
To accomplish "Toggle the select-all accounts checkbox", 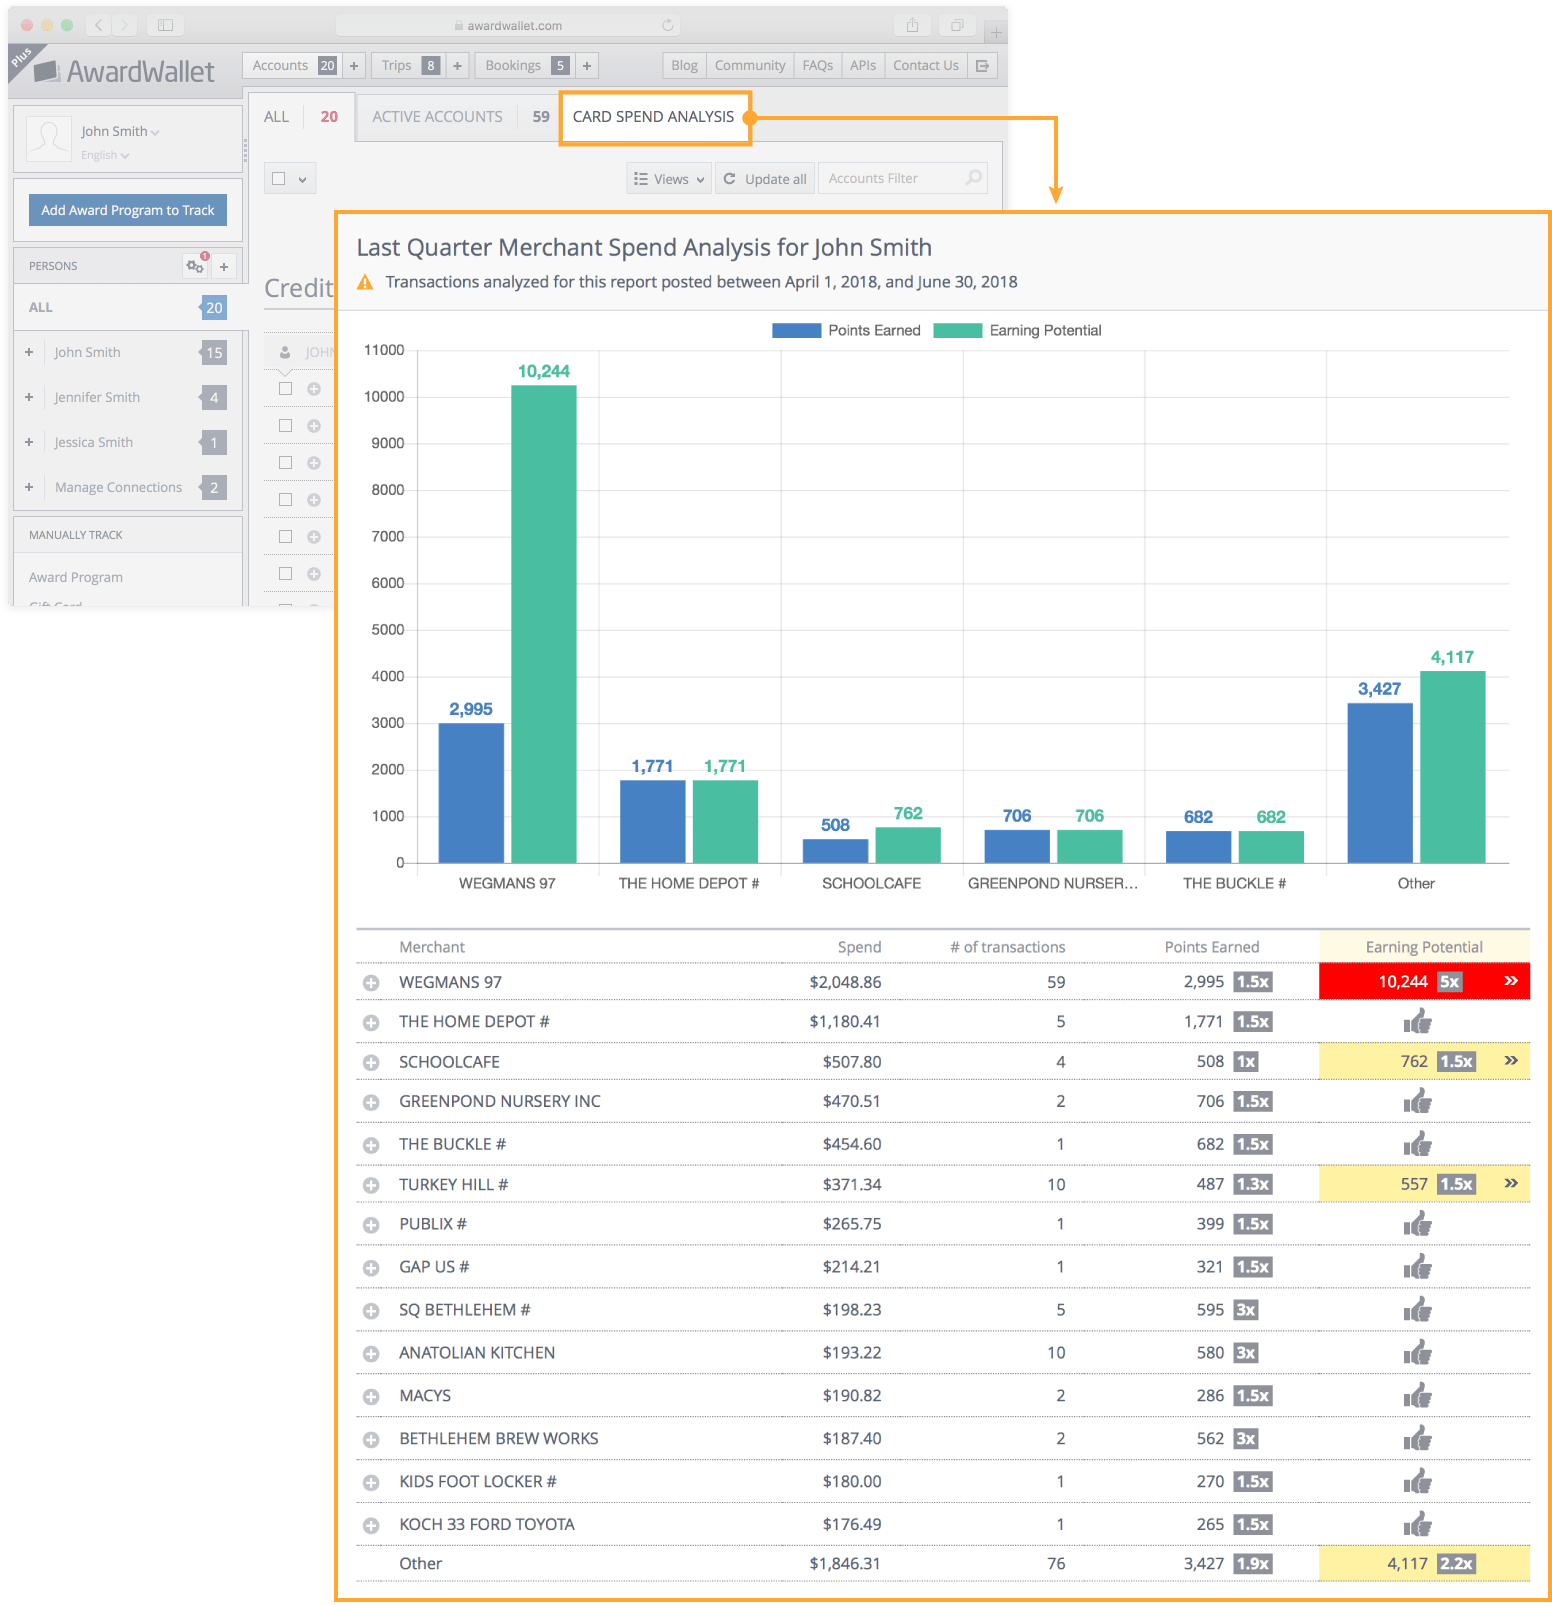I will (x=279, y=179).
